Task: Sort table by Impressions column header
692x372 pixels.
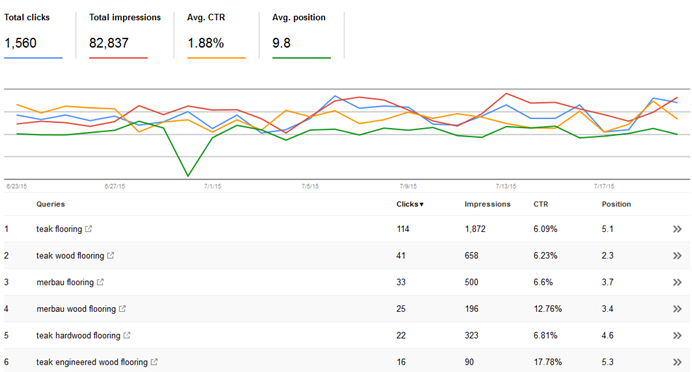Action: pos(487,204)
